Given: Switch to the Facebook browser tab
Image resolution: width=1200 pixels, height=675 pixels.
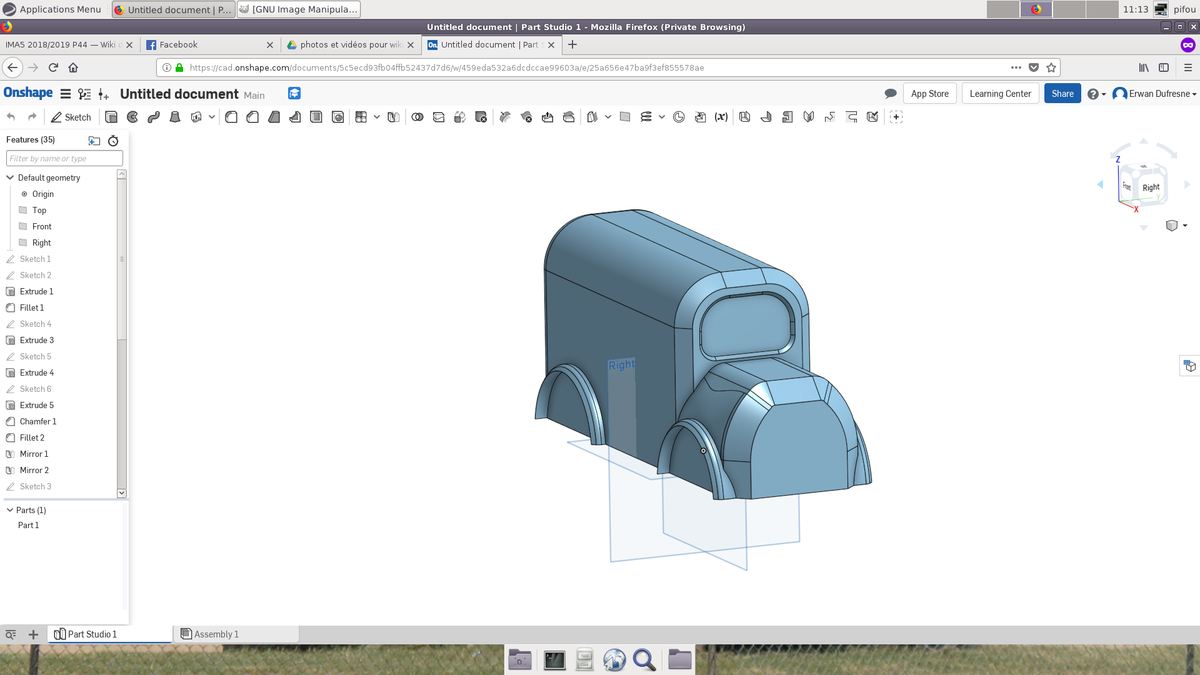Looking at the screenshot, I should (x=178, y=45).
